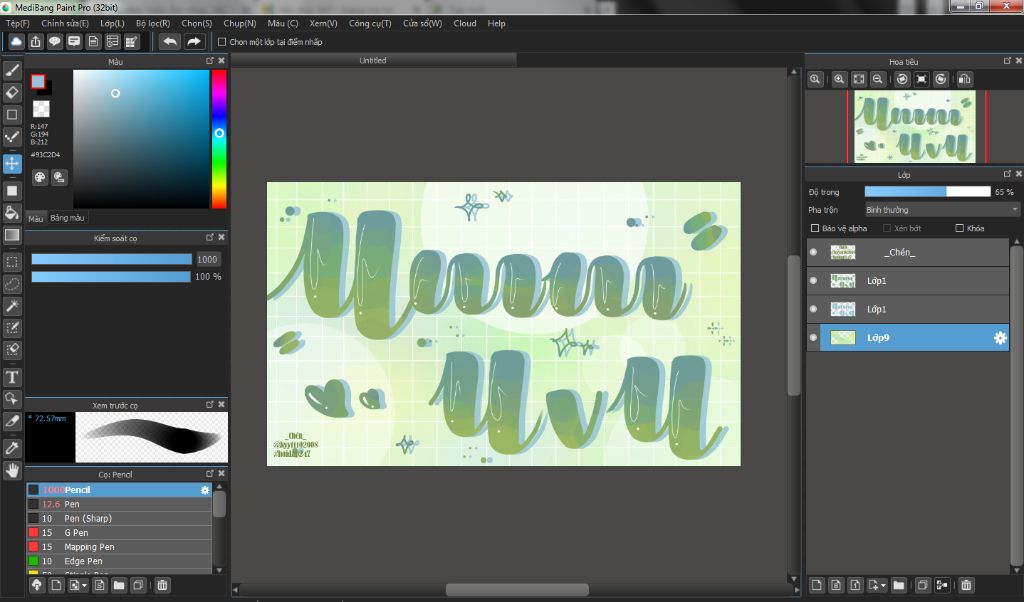
Task: Select the Eyedropper tool
Action: 12,448
